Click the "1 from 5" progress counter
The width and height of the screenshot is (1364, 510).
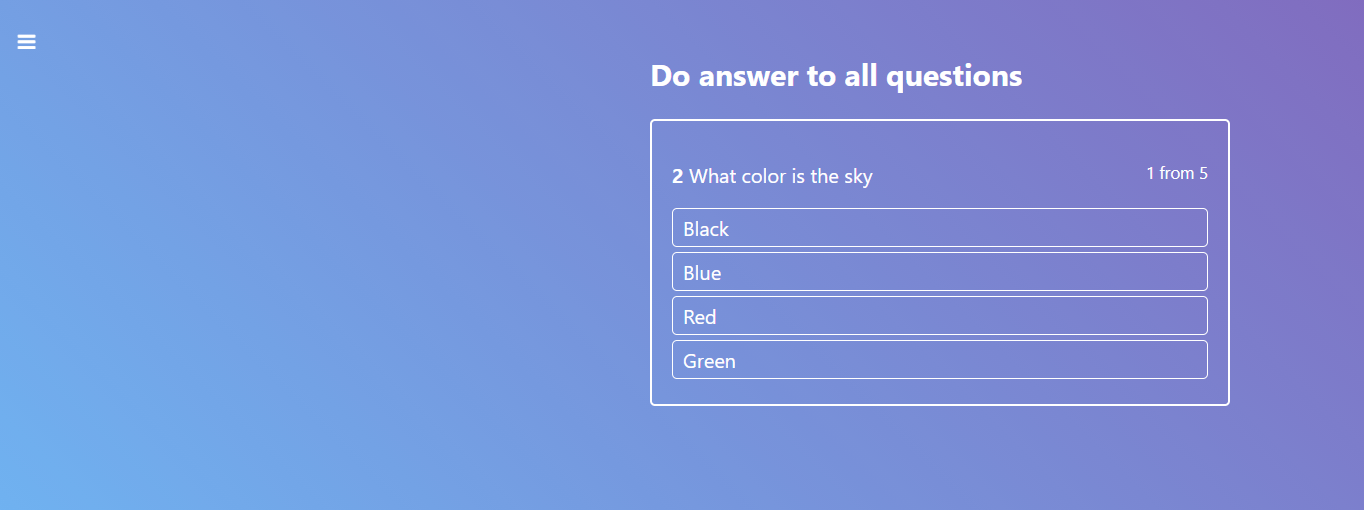pyautogui.click(x=1176, y=173)
